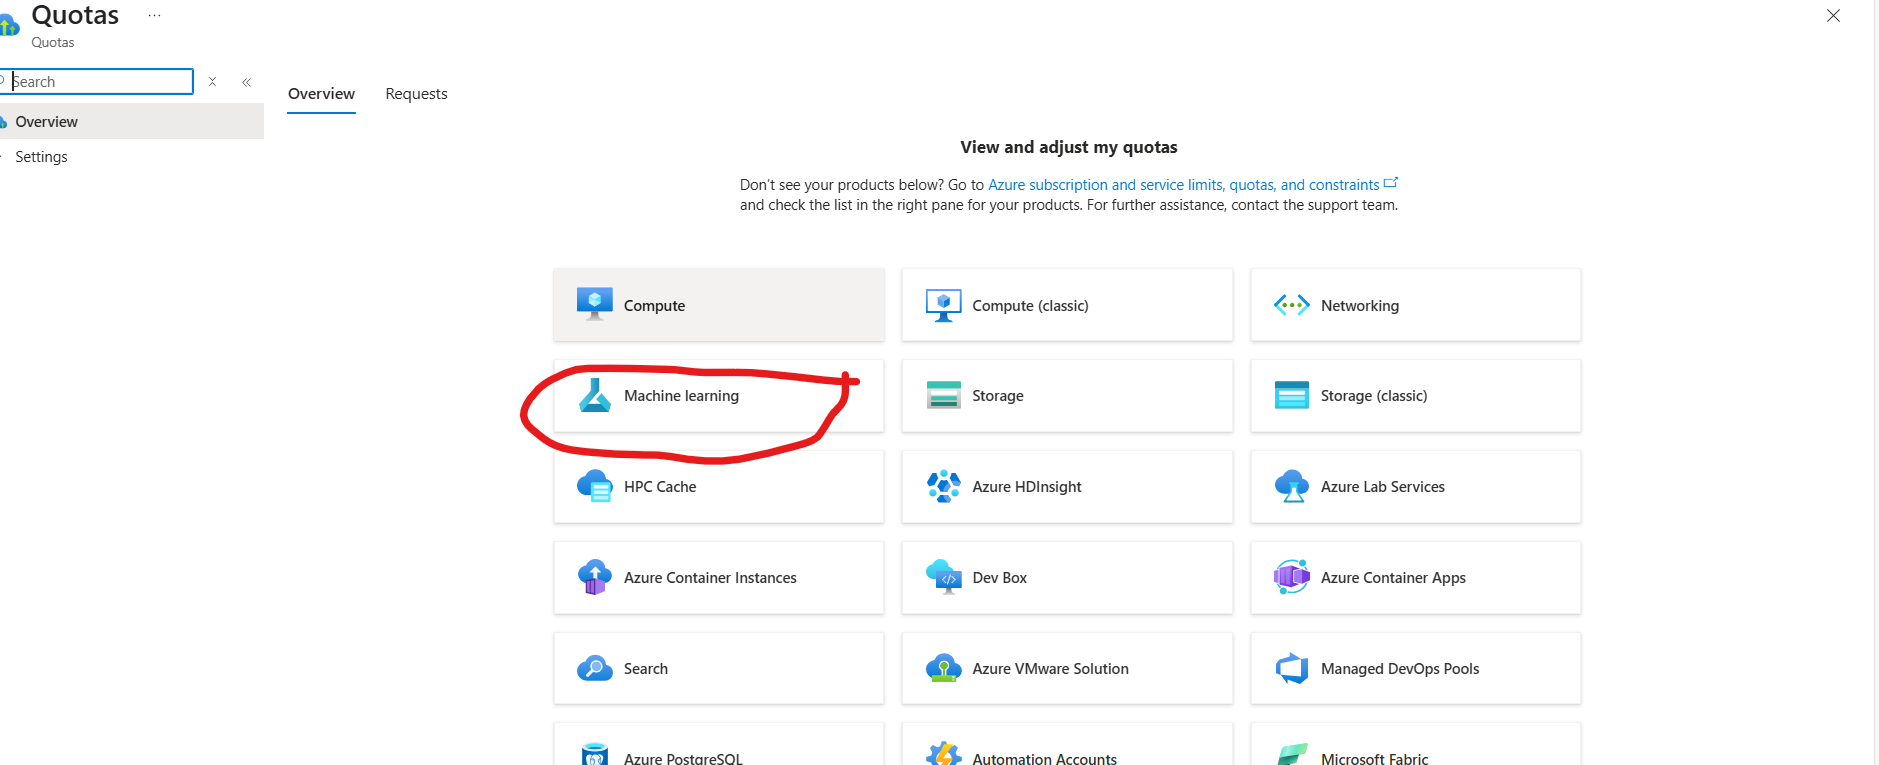Click the Azure VMware Solution icon
Image resolution: width=1879 pixels, height=765 pixels.
click(943, 668)
